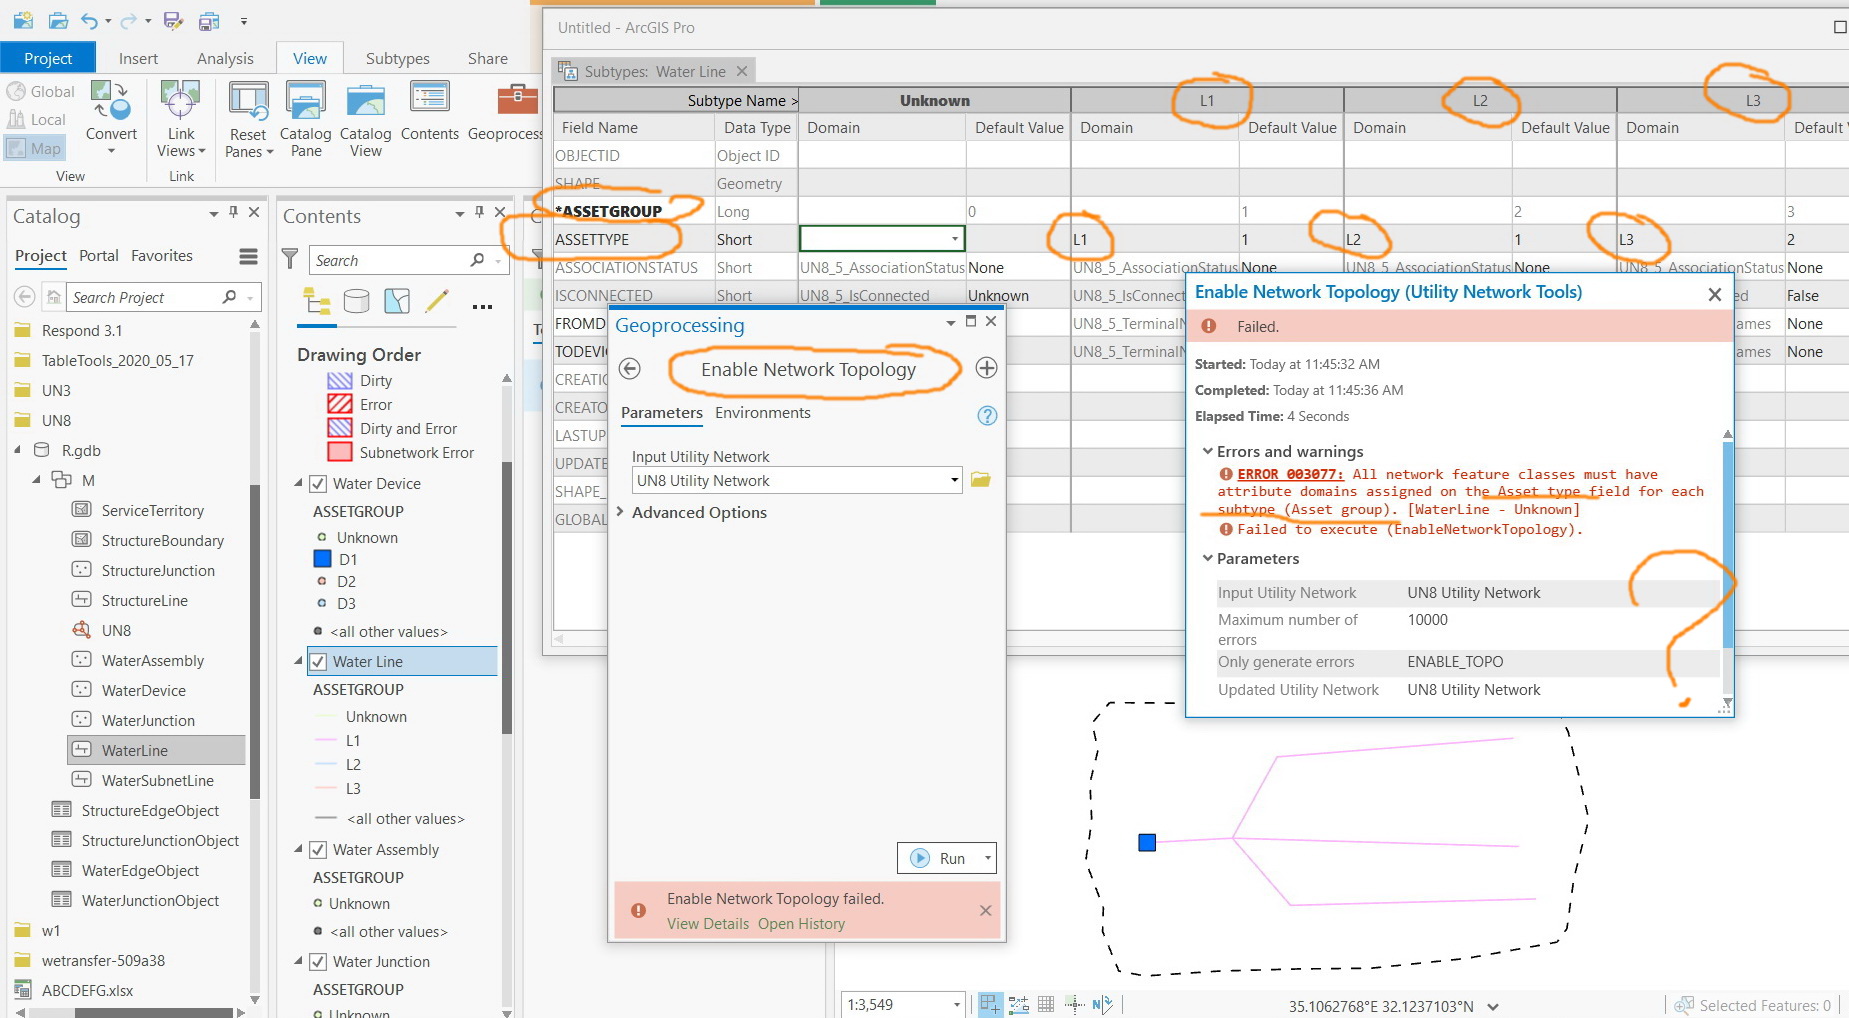Toggle Water Device layer visibility checkbox
Image resolution: width=1849 pixels, height=1018 pixels.
[x=318, y=484]
